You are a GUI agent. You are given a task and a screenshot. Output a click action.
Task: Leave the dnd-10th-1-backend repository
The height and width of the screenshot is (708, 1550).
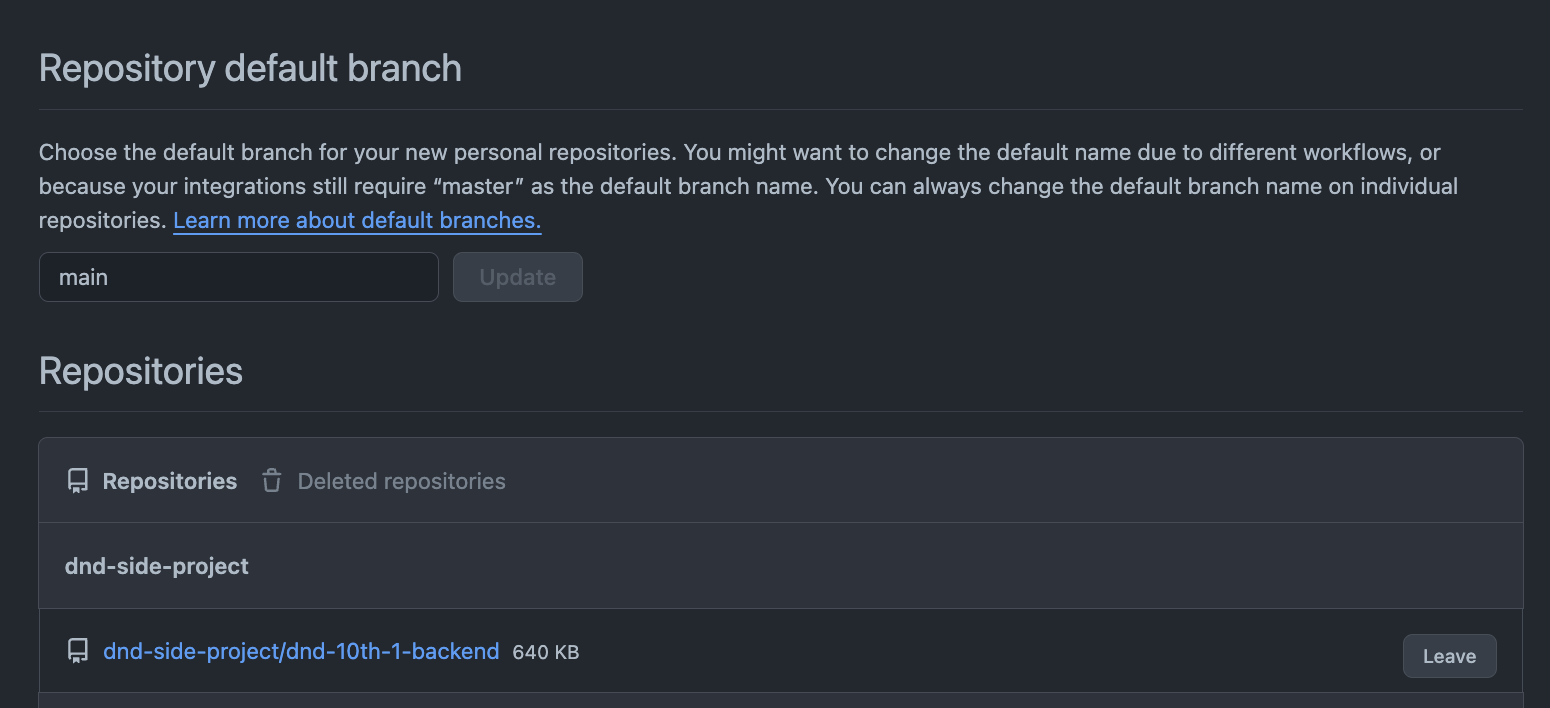[1449, 656]
